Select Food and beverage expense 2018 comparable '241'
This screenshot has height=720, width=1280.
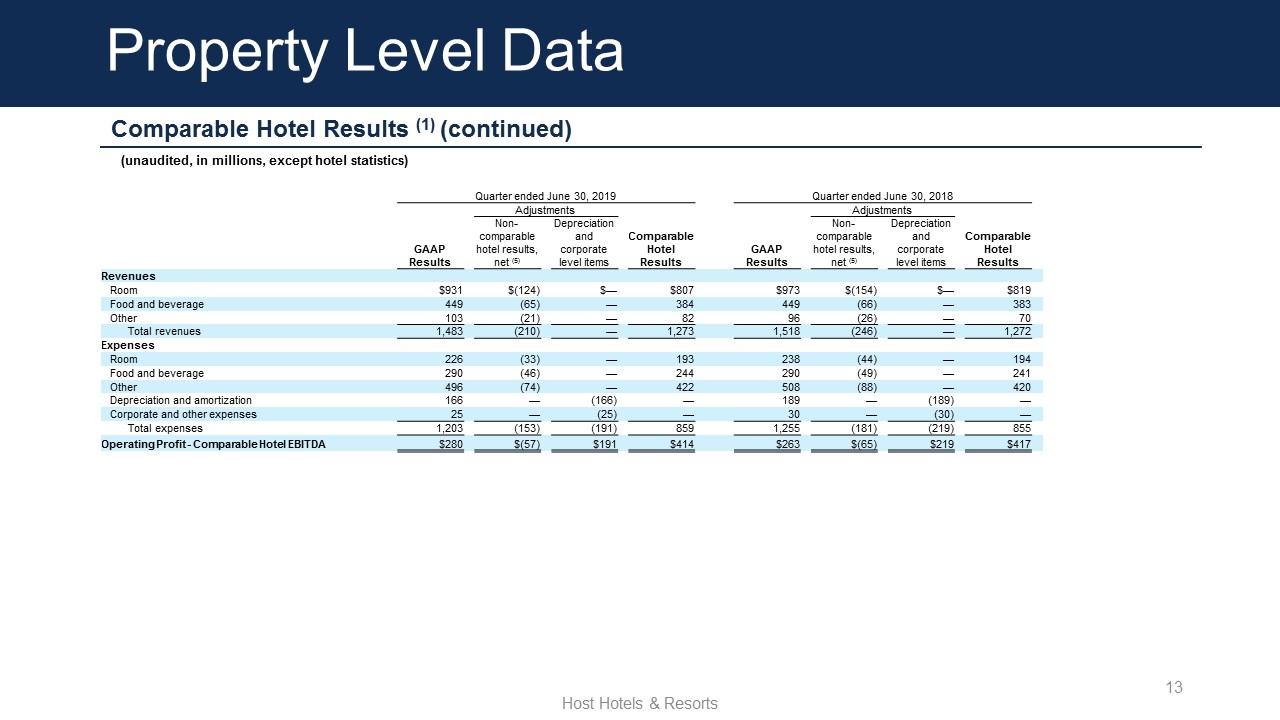coord(1021,373)
